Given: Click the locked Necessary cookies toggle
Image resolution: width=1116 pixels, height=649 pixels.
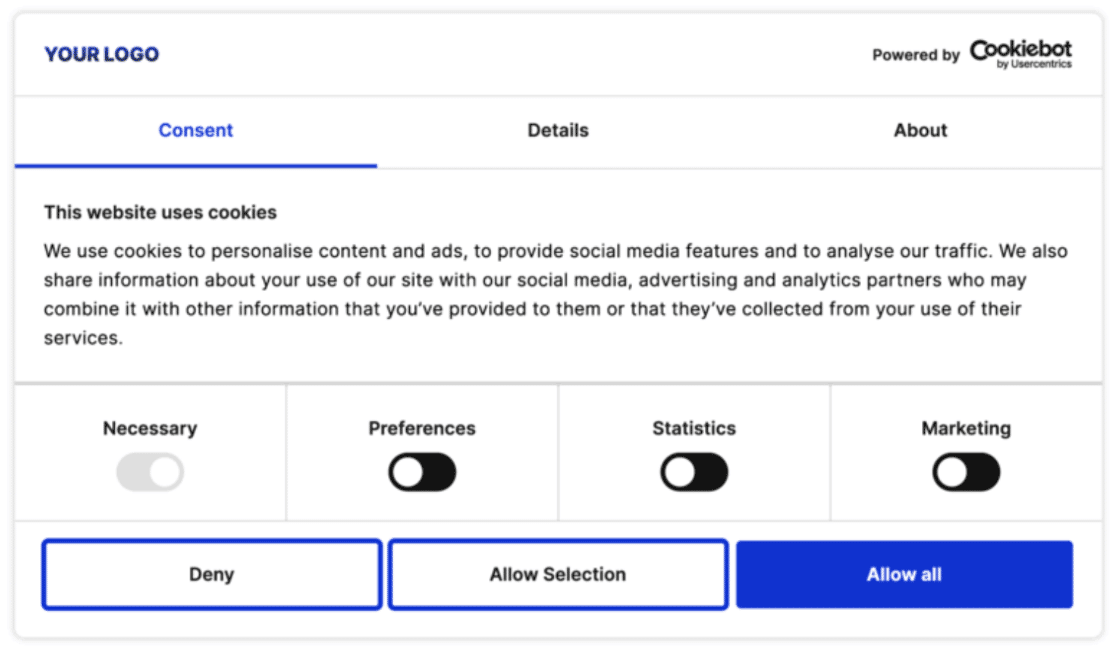Looking at the screenshot, I should coord(150,471).
